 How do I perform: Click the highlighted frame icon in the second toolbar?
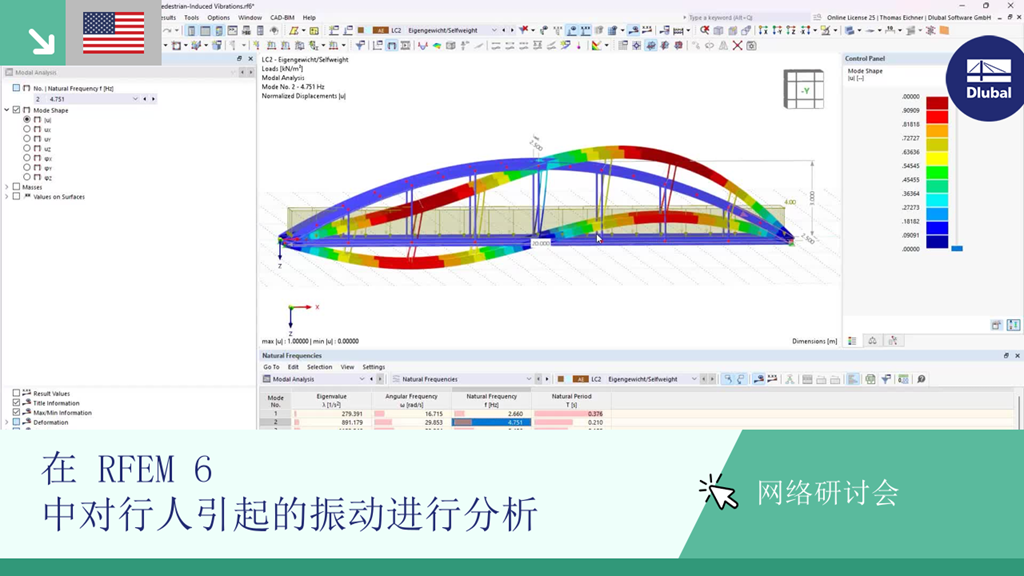391,46
